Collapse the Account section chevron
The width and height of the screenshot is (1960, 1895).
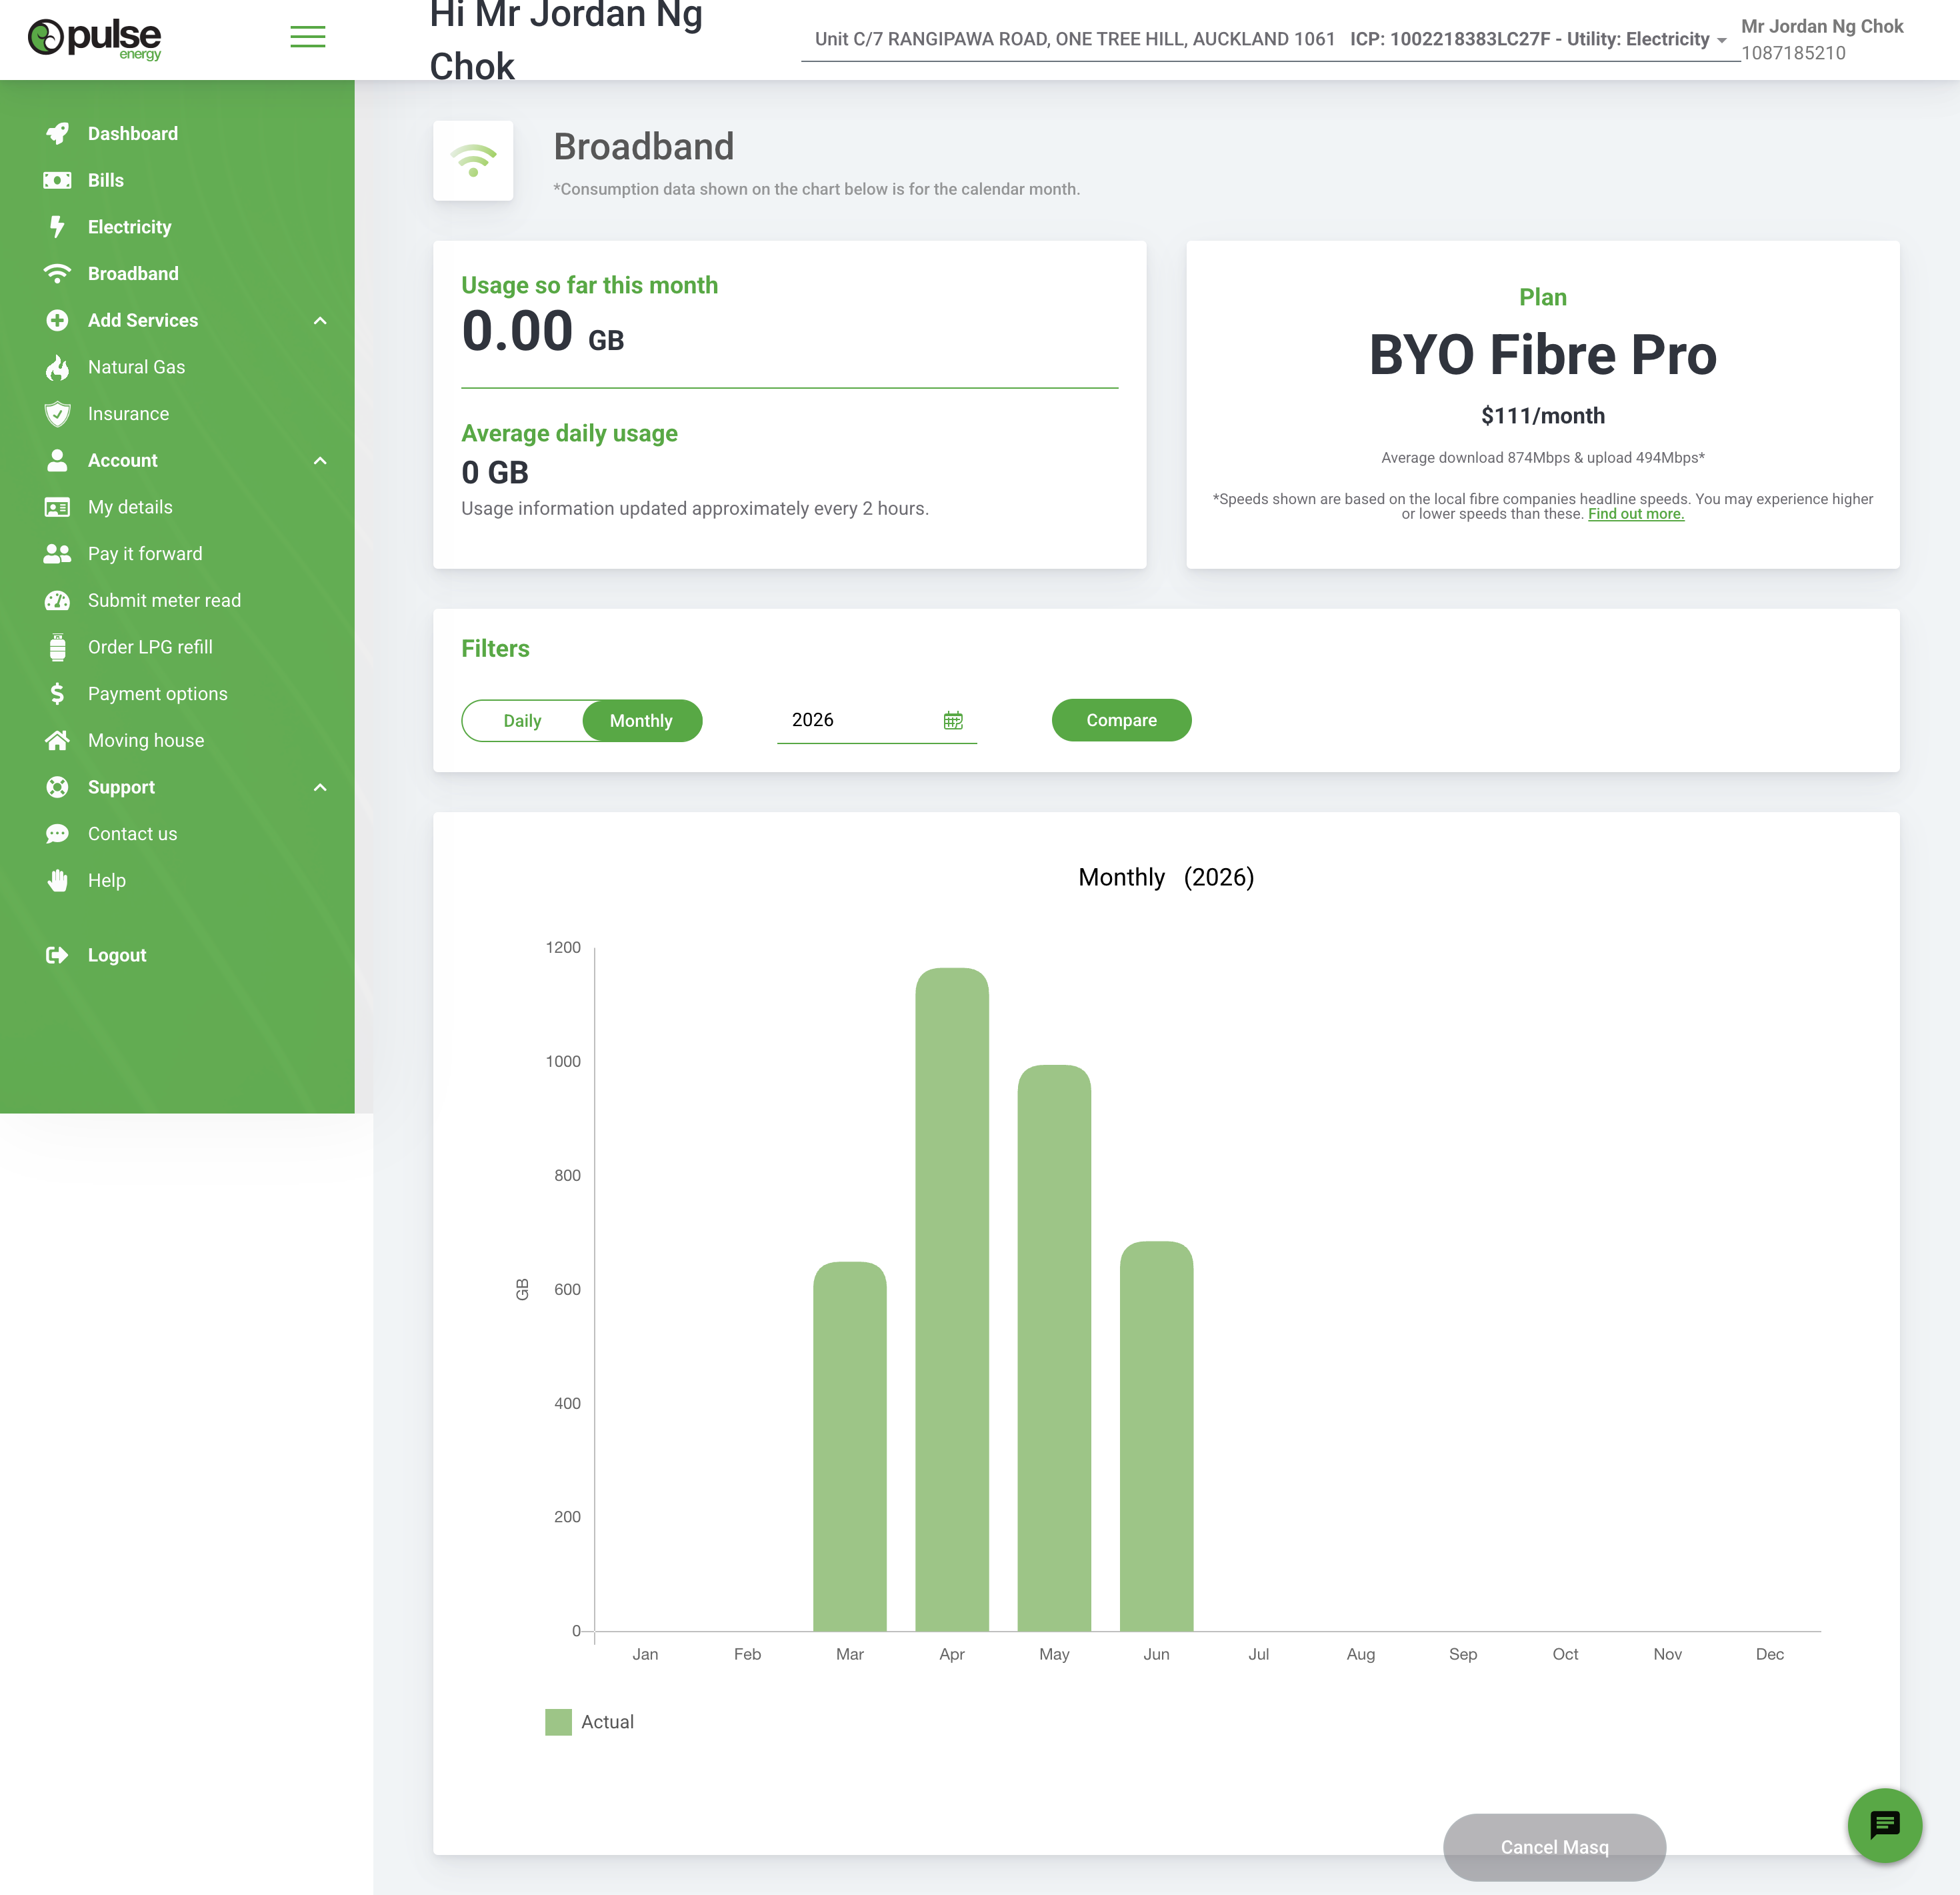click(320, 460)
